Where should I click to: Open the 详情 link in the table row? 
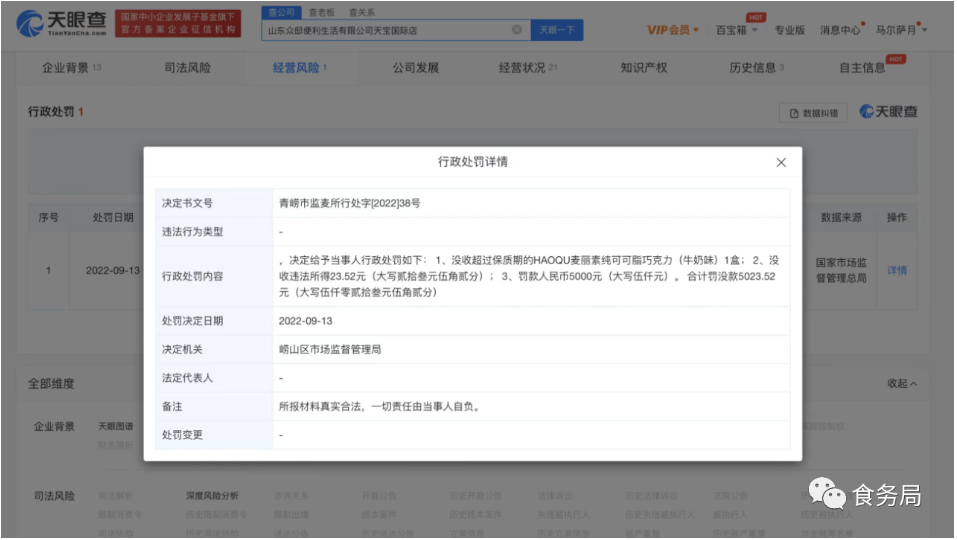[x=896, y=271]
